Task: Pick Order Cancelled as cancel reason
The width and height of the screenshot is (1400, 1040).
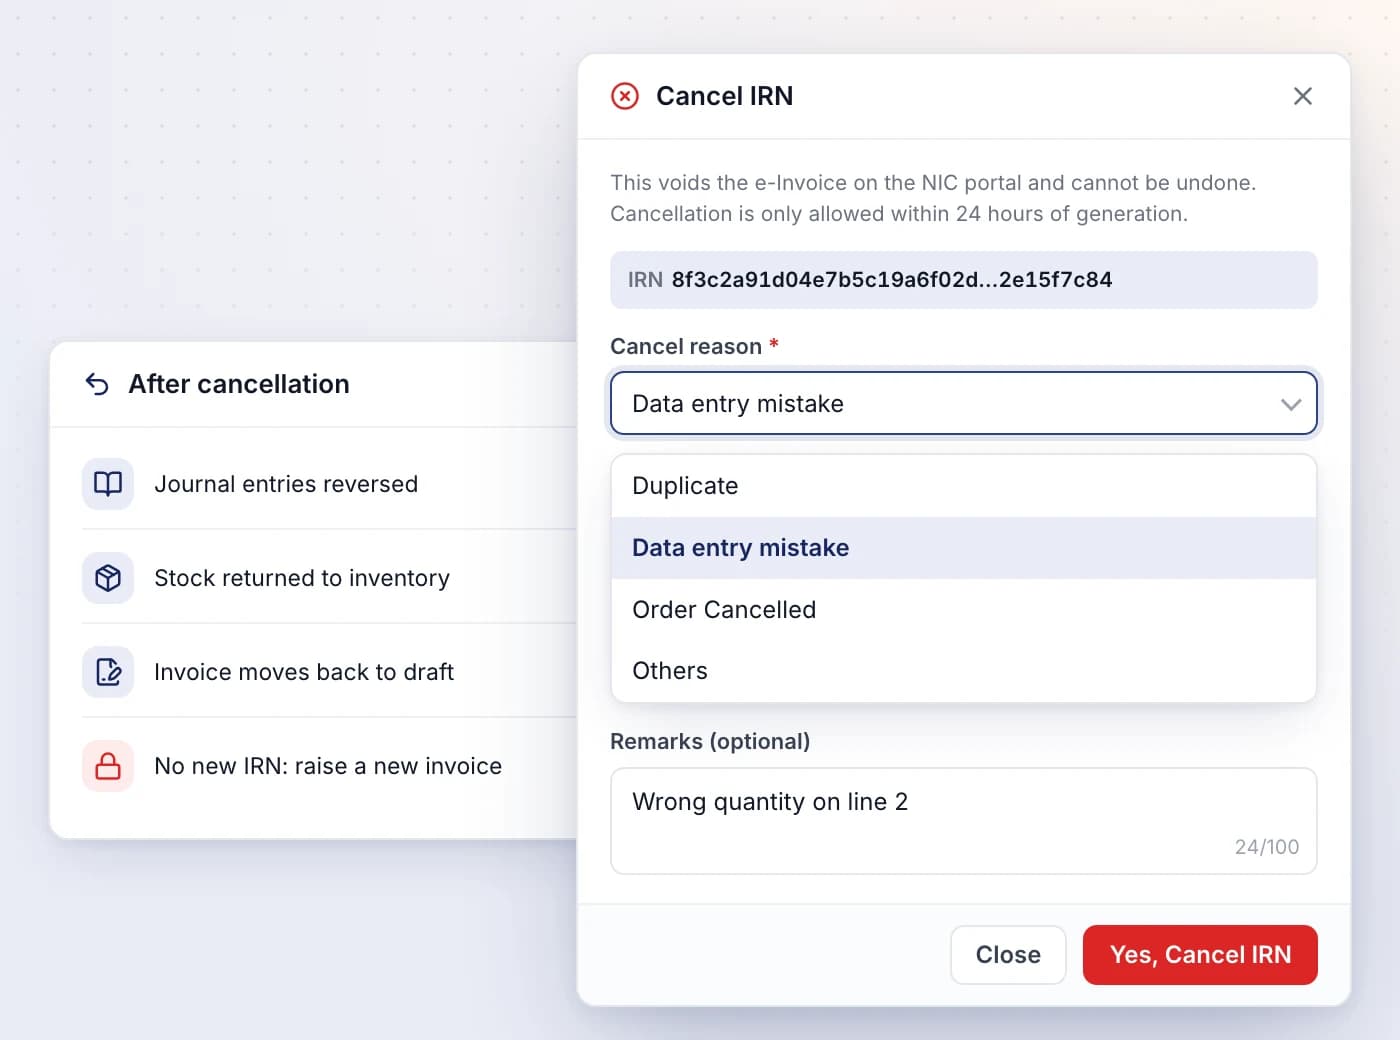Action: [964, 610]
